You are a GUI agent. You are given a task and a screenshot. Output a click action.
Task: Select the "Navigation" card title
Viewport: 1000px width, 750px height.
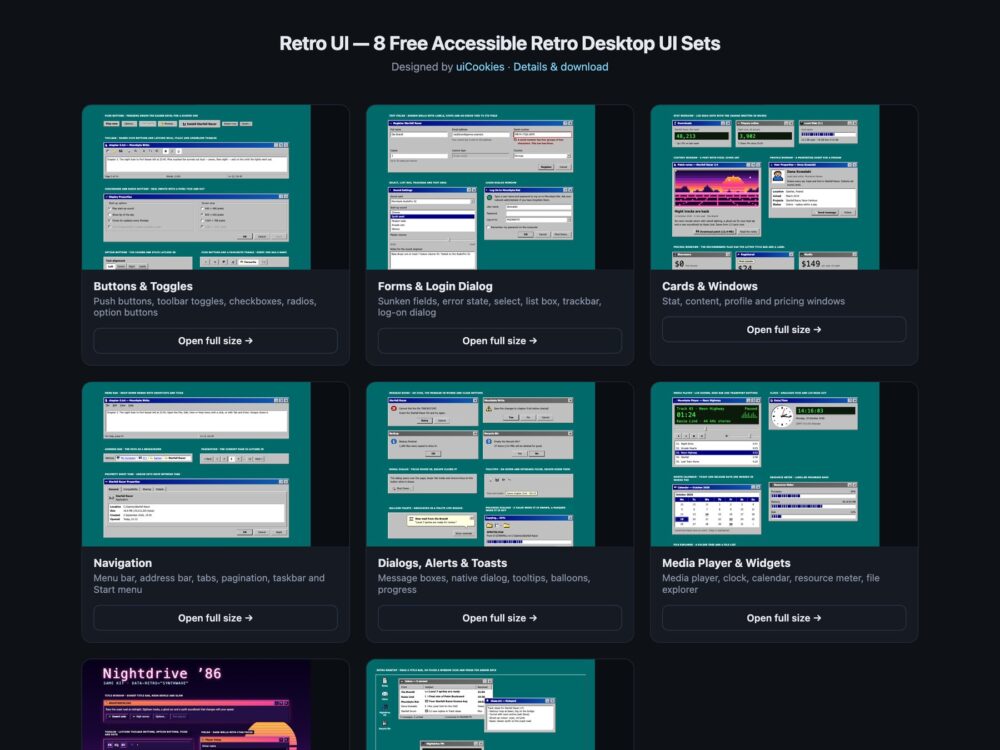click(122, 563)
